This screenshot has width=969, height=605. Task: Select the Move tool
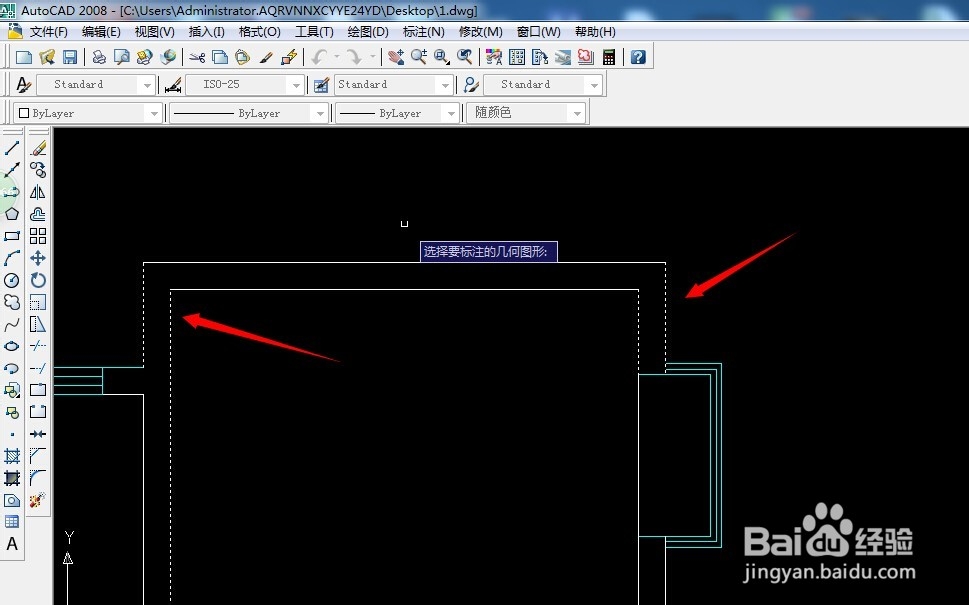click(x=38, y=258)
